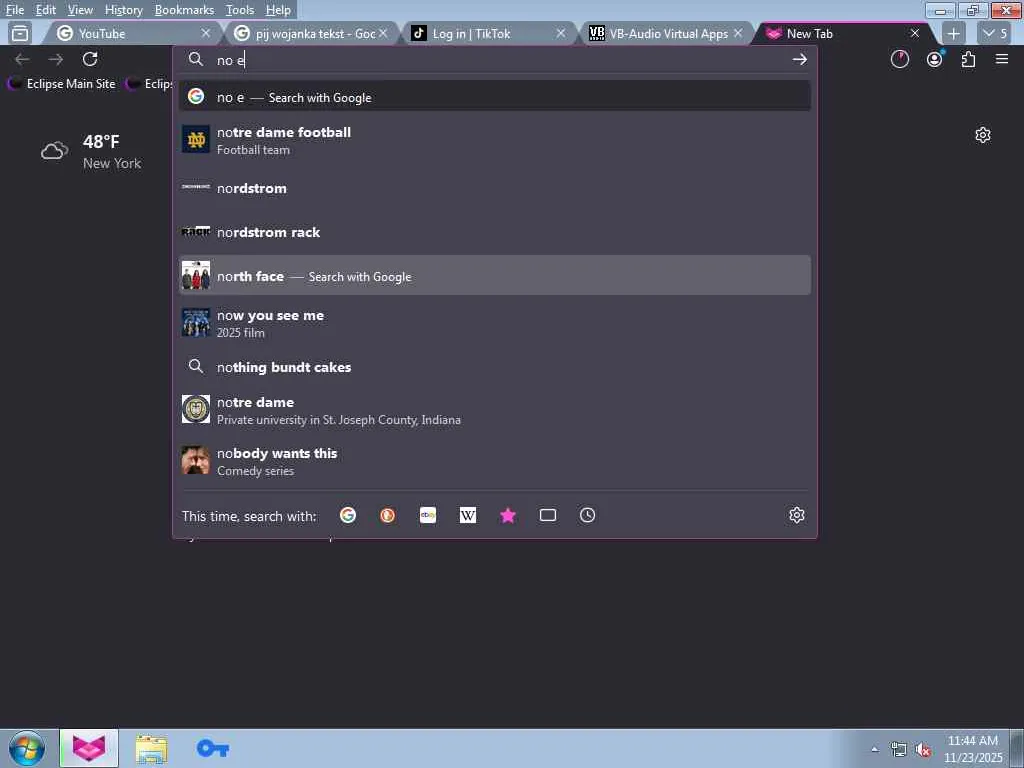
Task: Click the Notre Dame football logo thumbnail
Action: [x=196, y=139]
